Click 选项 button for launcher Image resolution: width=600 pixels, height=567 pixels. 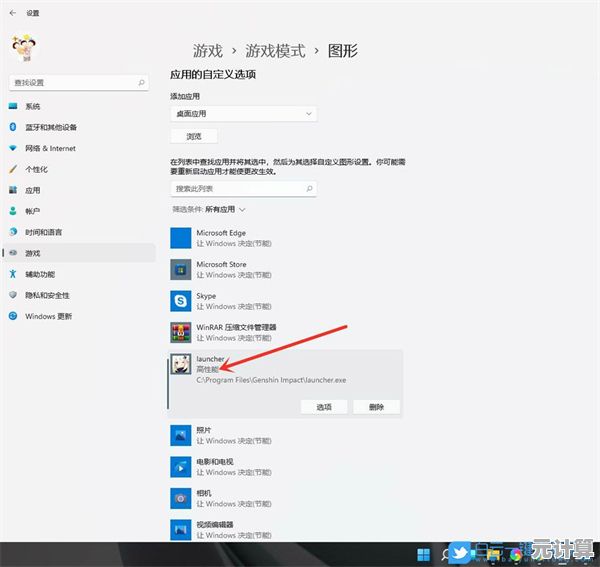[324, 407]
